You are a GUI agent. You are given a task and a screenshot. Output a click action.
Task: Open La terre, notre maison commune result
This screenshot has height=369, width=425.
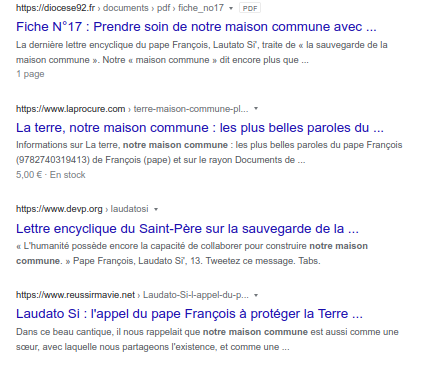coord(200,128)
